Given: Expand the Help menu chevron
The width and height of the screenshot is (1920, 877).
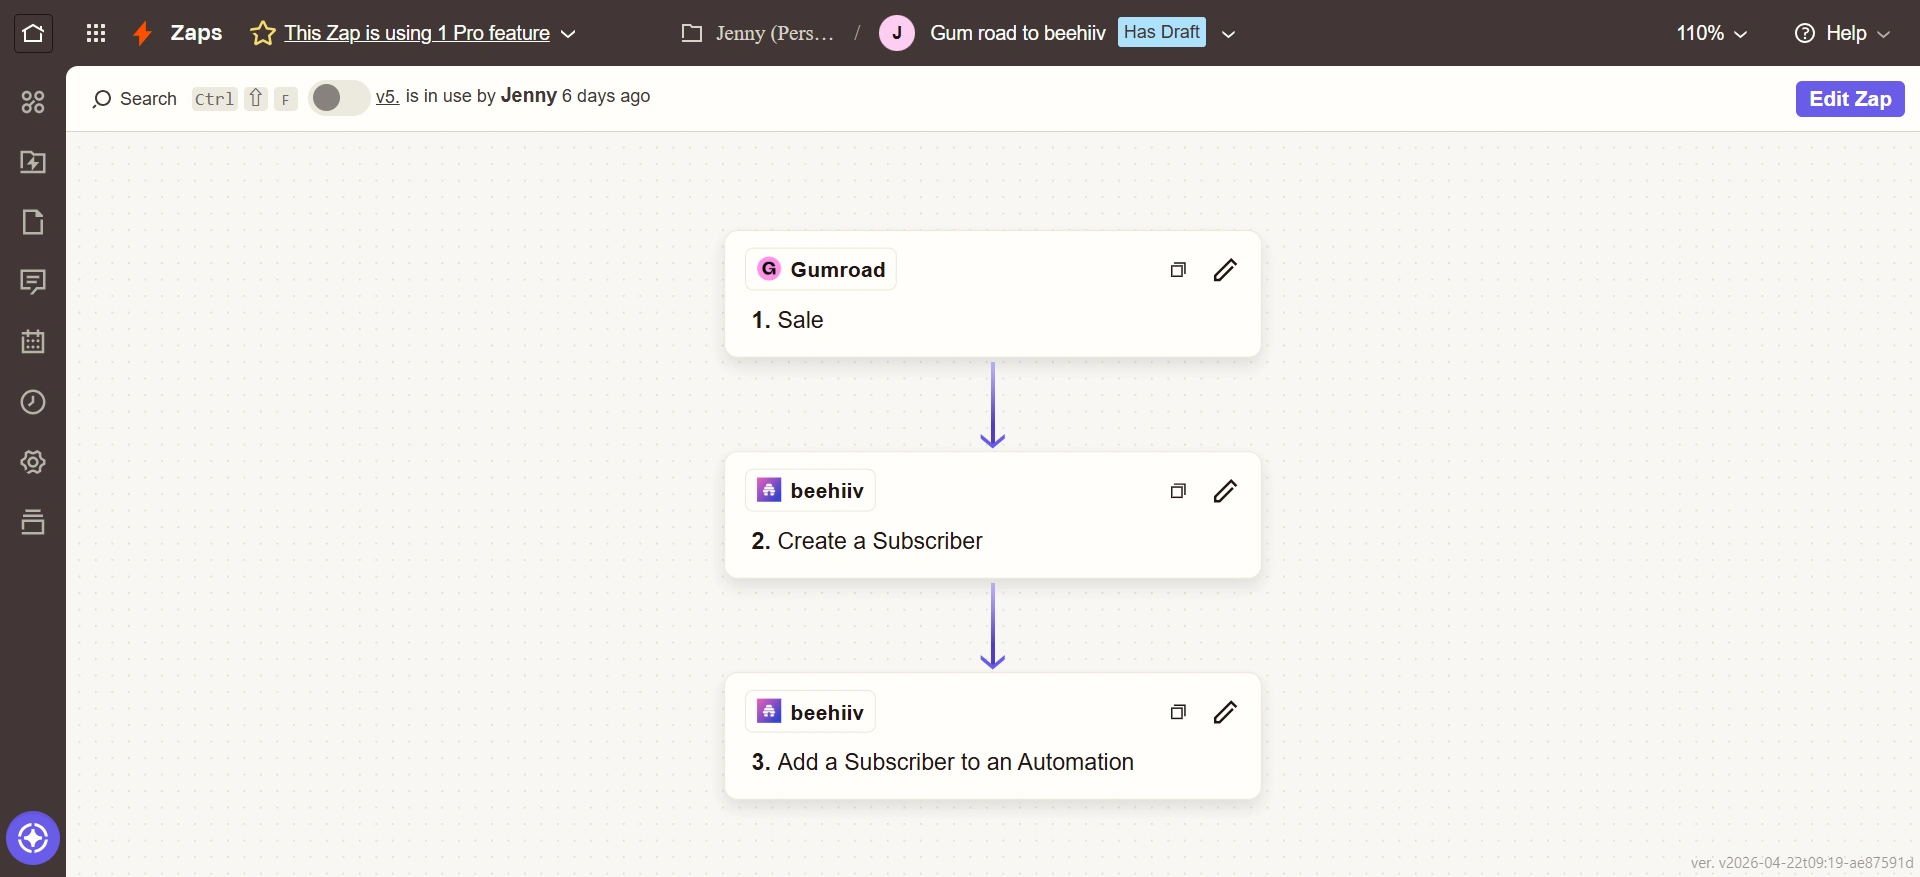Looking at the screenshot, I should click(x=1884, y=34).
